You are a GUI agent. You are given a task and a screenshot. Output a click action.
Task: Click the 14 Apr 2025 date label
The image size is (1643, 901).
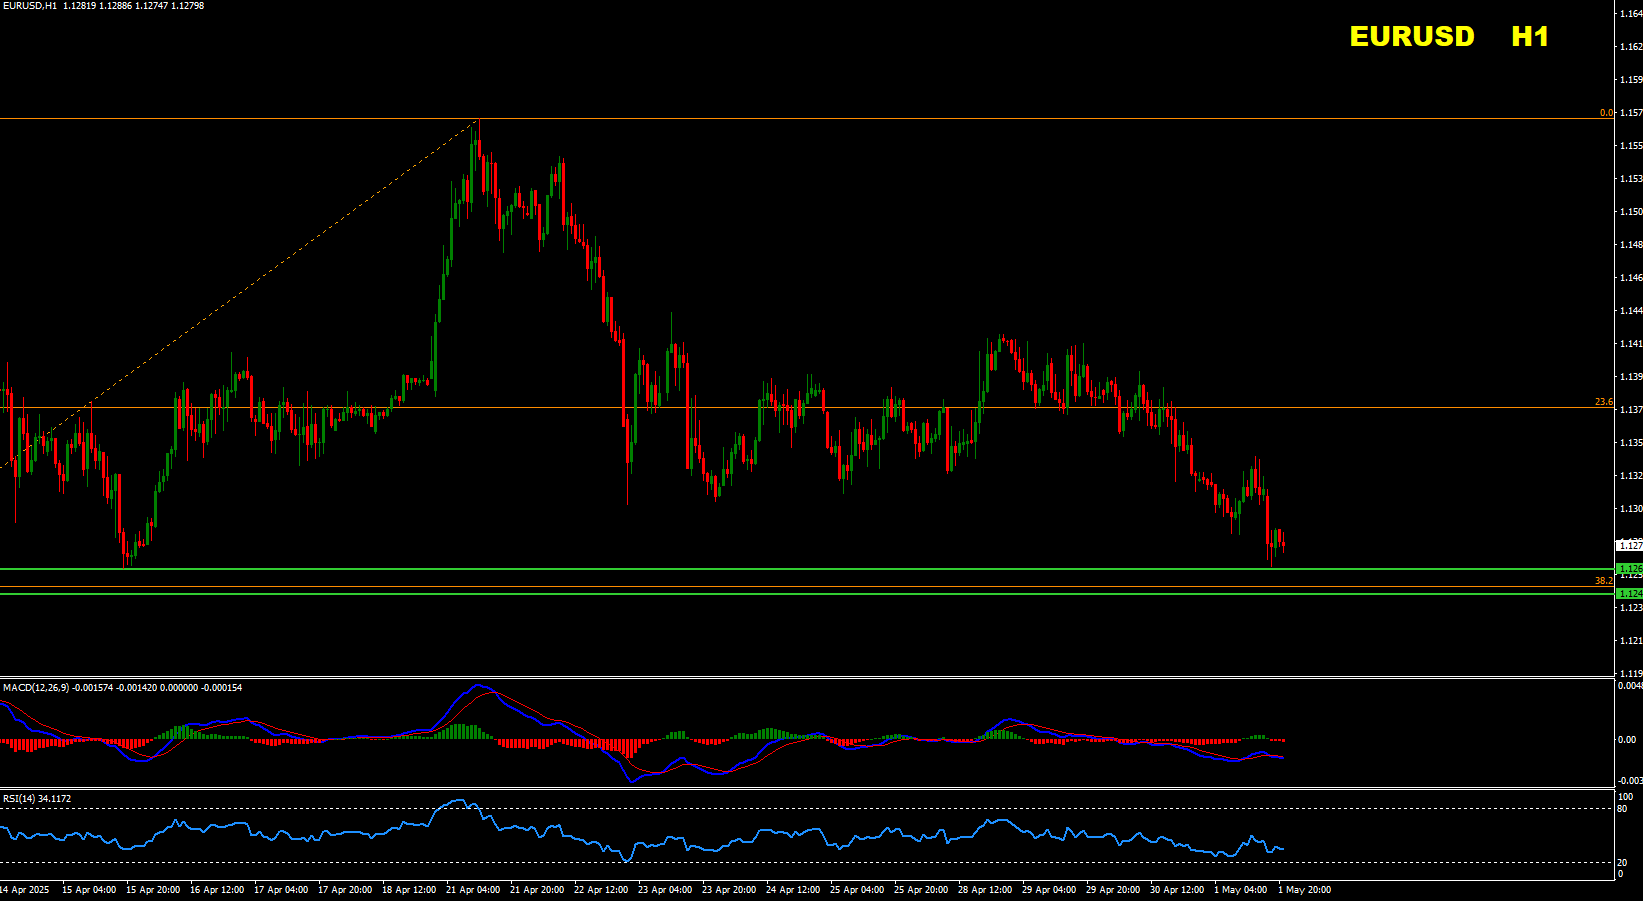coord(24,890)
